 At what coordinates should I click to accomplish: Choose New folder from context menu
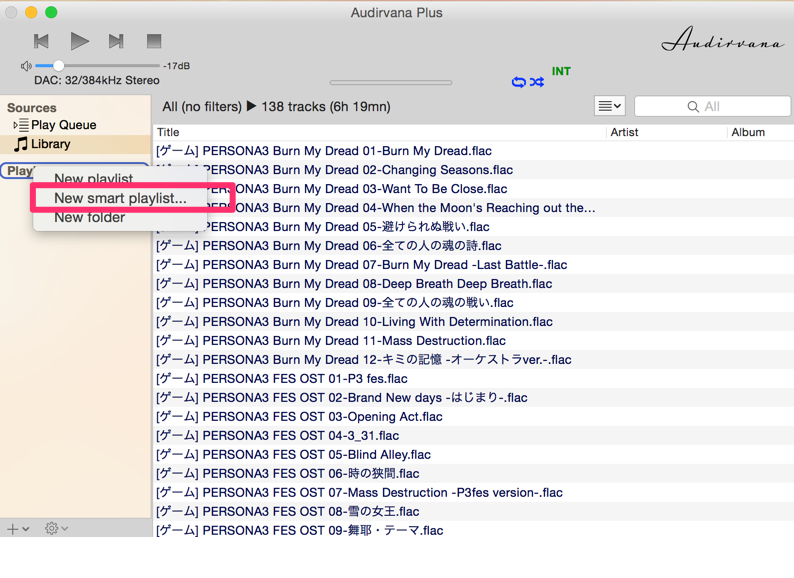[x=90, y=217]
